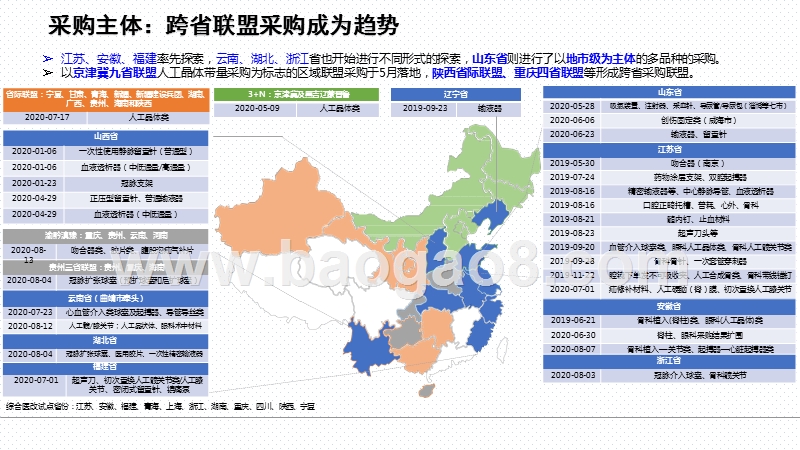Select the 浙江省 table header
The width and height of the screenshot is (800, 450).
[x=669, y=361]
